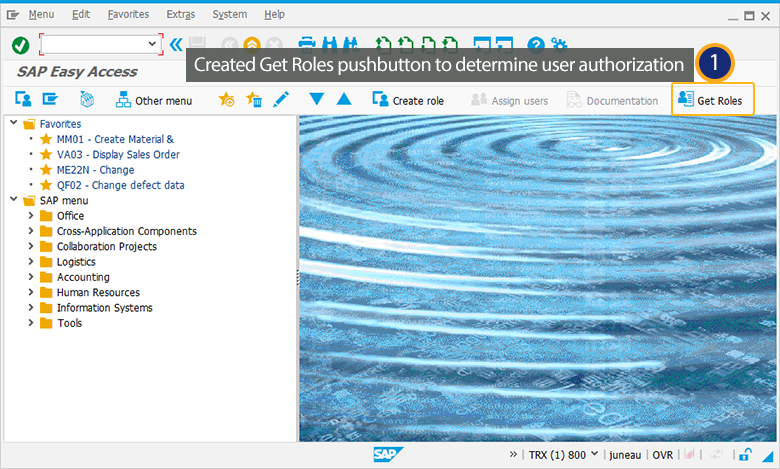
Task: Switch to SAP menu icon
Action: point(50,99)
